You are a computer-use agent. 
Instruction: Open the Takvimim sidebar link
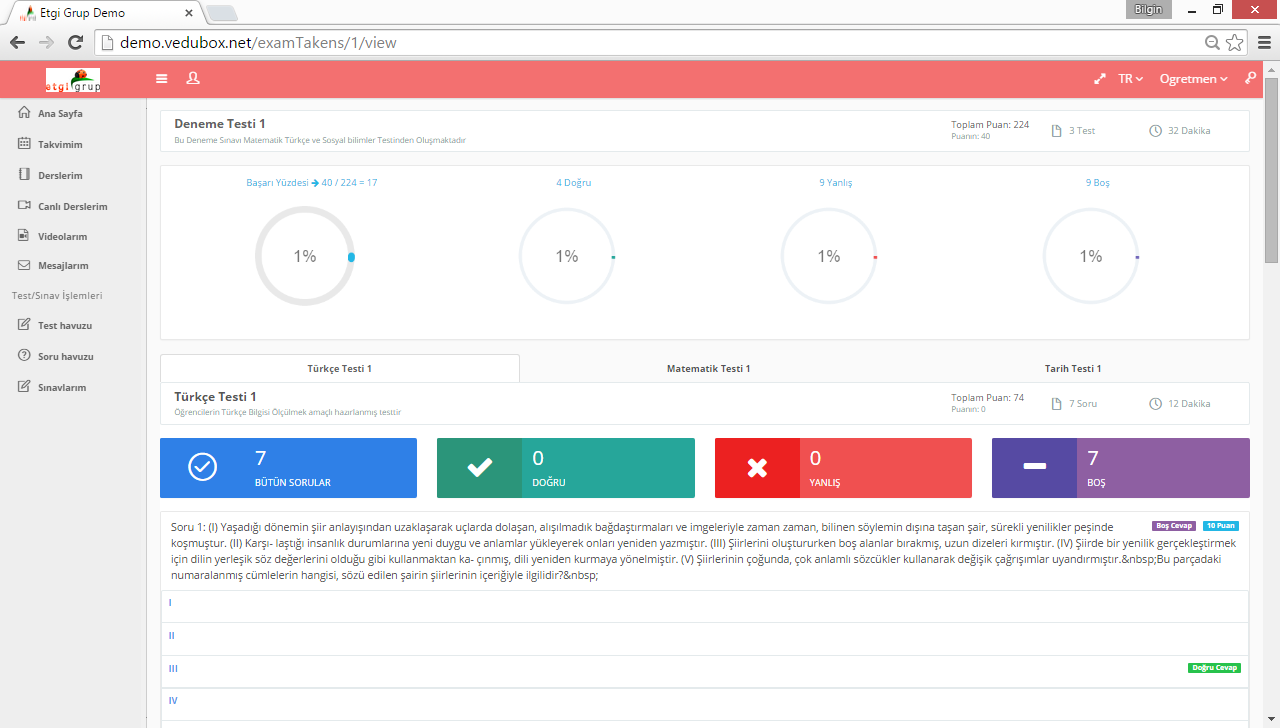point(60,145)
